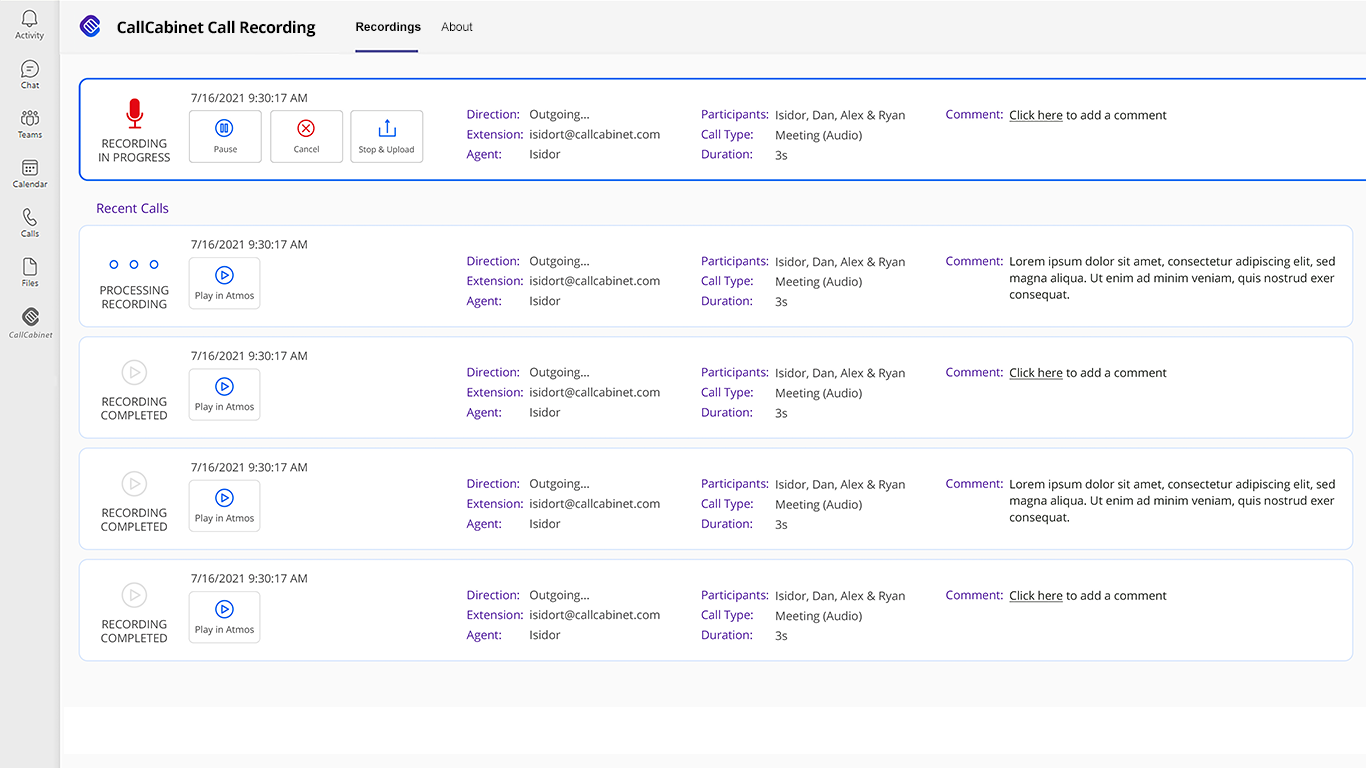Screen dimensions: 1366x768
Task: Click the red microphone recording icon
Action: pos(135,114)
